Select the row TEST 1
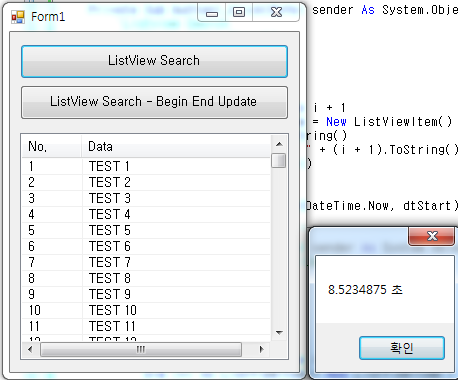The width and height of the screenshot is (458, 380). 146,166
